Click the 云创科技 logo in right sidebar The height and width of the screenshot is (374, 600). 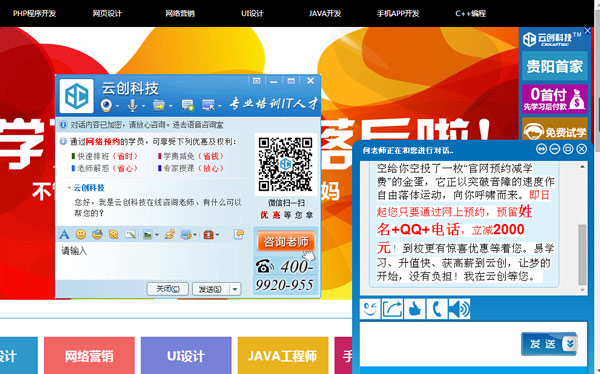click(x=551, y=39)
